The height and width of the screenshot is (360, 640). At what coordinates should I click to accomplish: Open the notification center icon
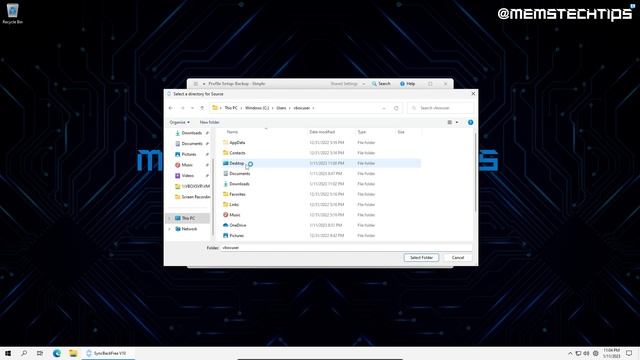point(629,353)
